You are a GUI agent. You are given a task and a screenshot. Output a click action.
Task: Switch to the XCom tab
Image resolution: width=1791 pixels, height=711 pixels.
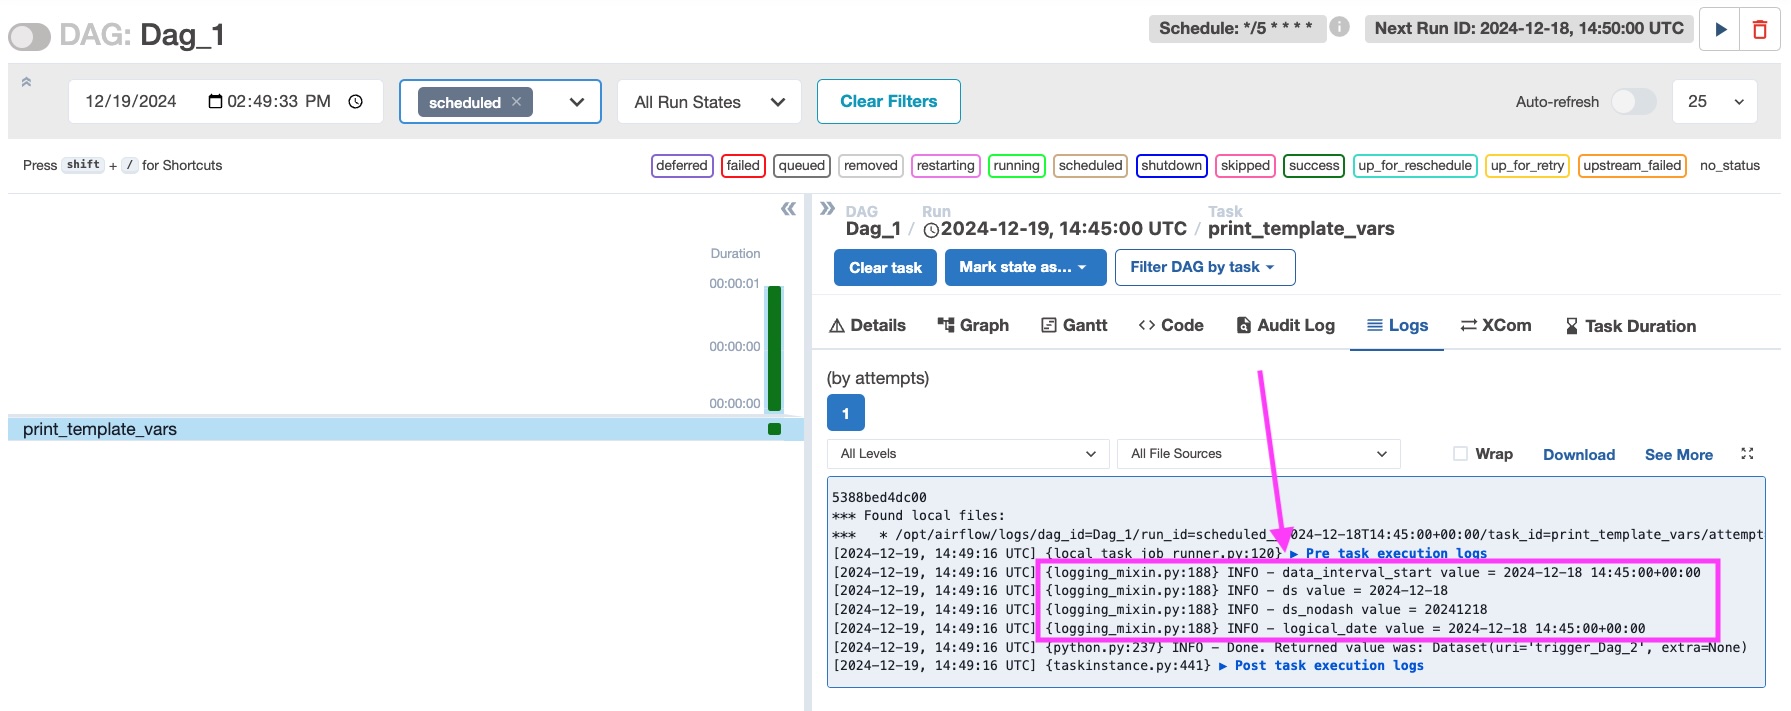coord(1496,326)
